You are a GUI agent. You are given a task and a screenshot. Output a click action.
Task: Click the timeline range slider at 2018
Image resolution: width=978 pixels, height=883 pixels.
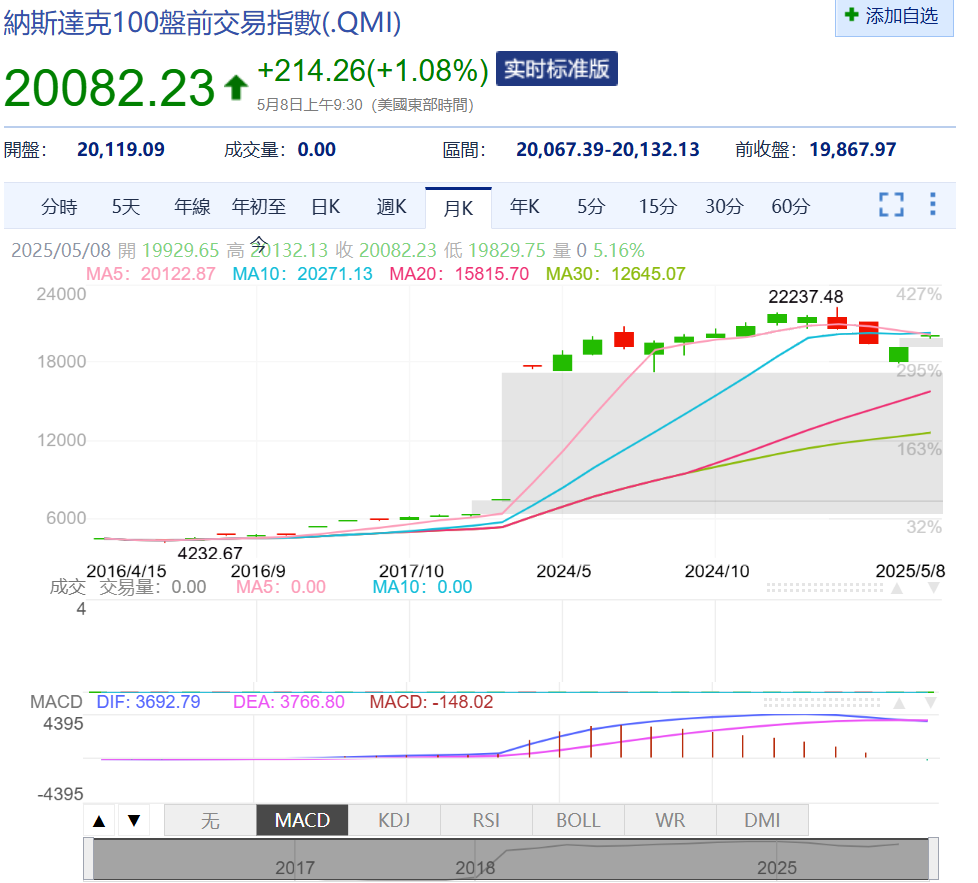click(475, 867)
